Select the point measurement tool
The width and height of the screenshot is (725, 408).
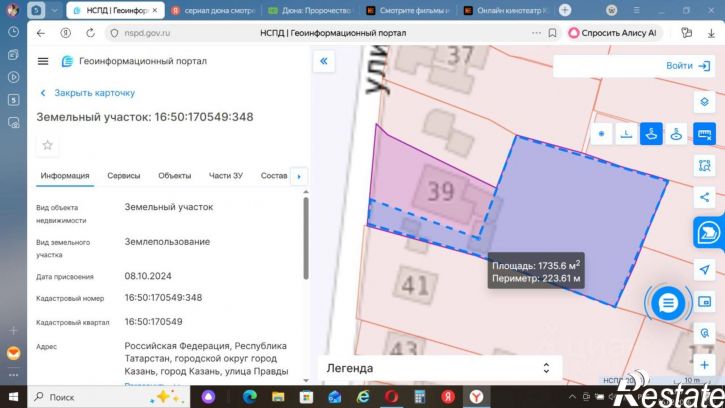601,134
